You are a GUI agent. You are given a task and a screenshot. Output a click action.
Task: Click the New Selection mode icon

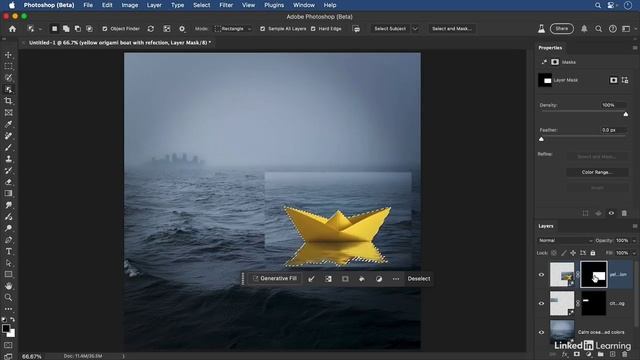pyautogui.click(x=54, y=29)
